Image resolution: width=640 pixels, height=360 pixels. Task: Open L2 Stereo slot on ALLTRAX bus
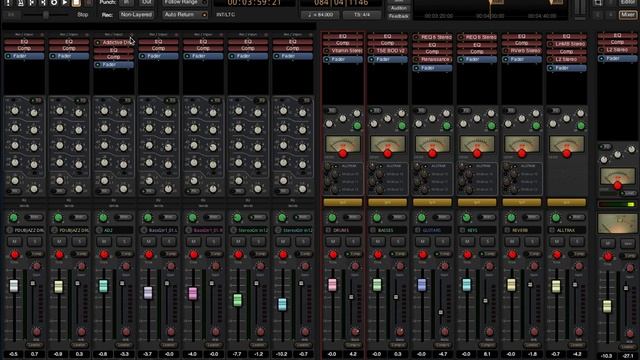coord(567,60)
